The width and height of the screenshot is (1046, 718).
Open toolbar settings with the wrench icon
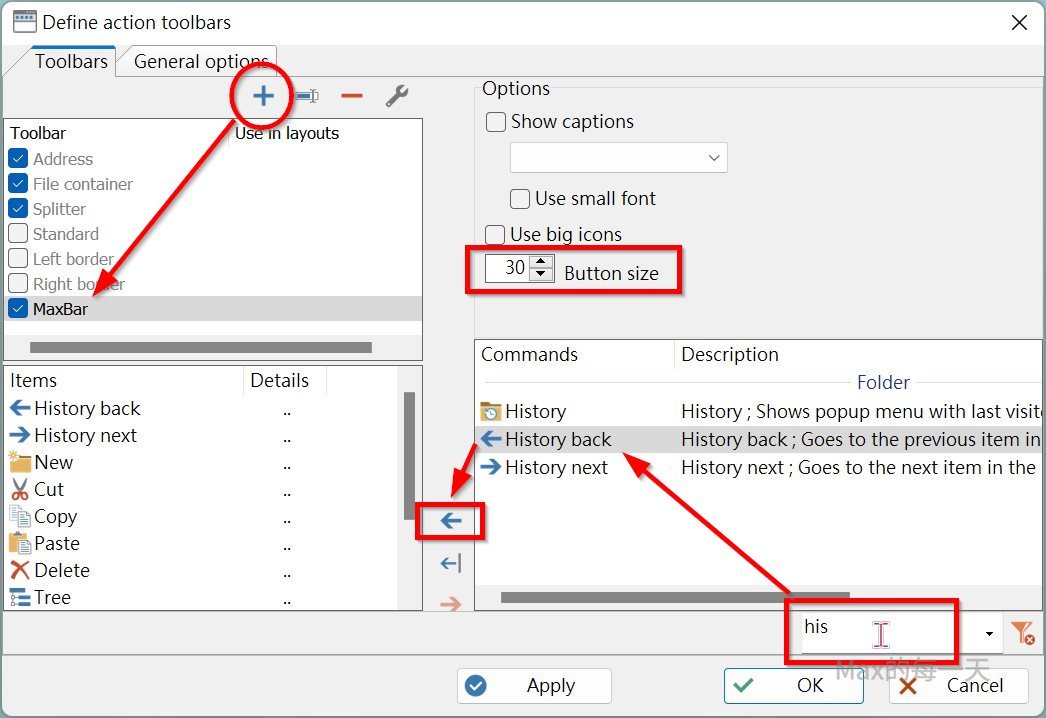(397, 95)
